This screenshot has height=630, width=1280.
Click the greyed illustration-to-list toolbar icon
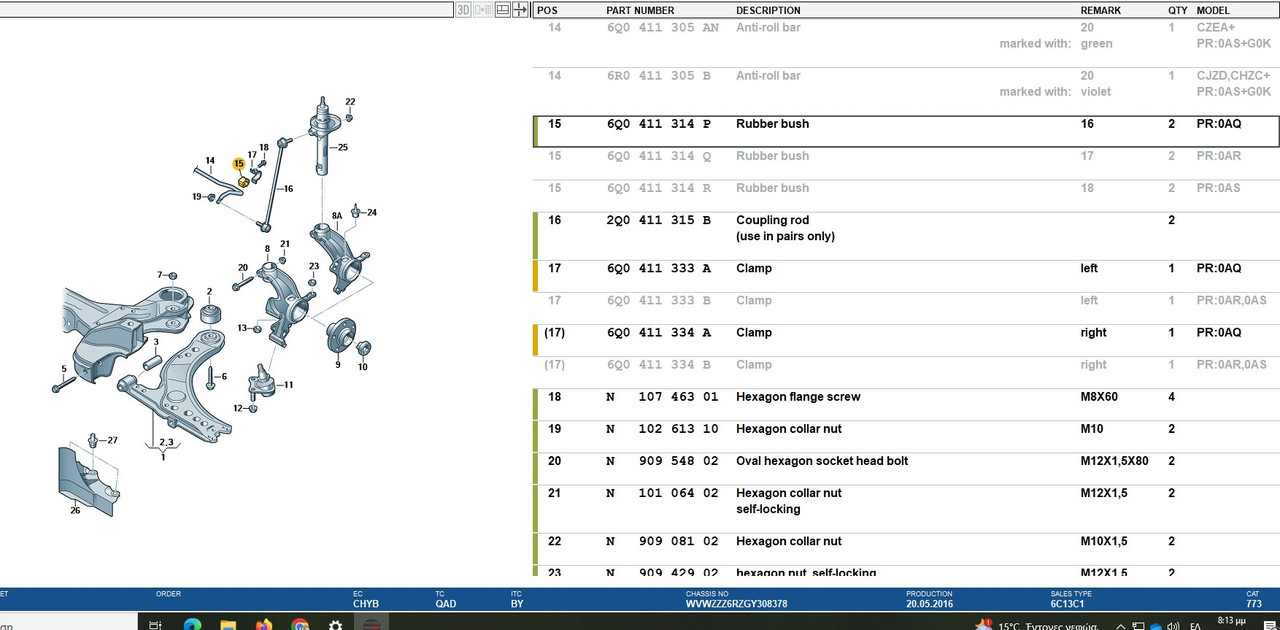483,10
